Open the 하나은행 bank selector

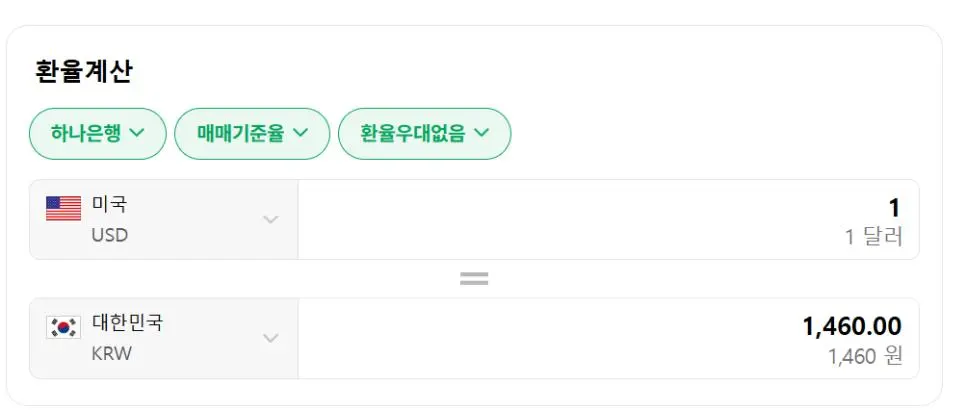coord(97,134)
